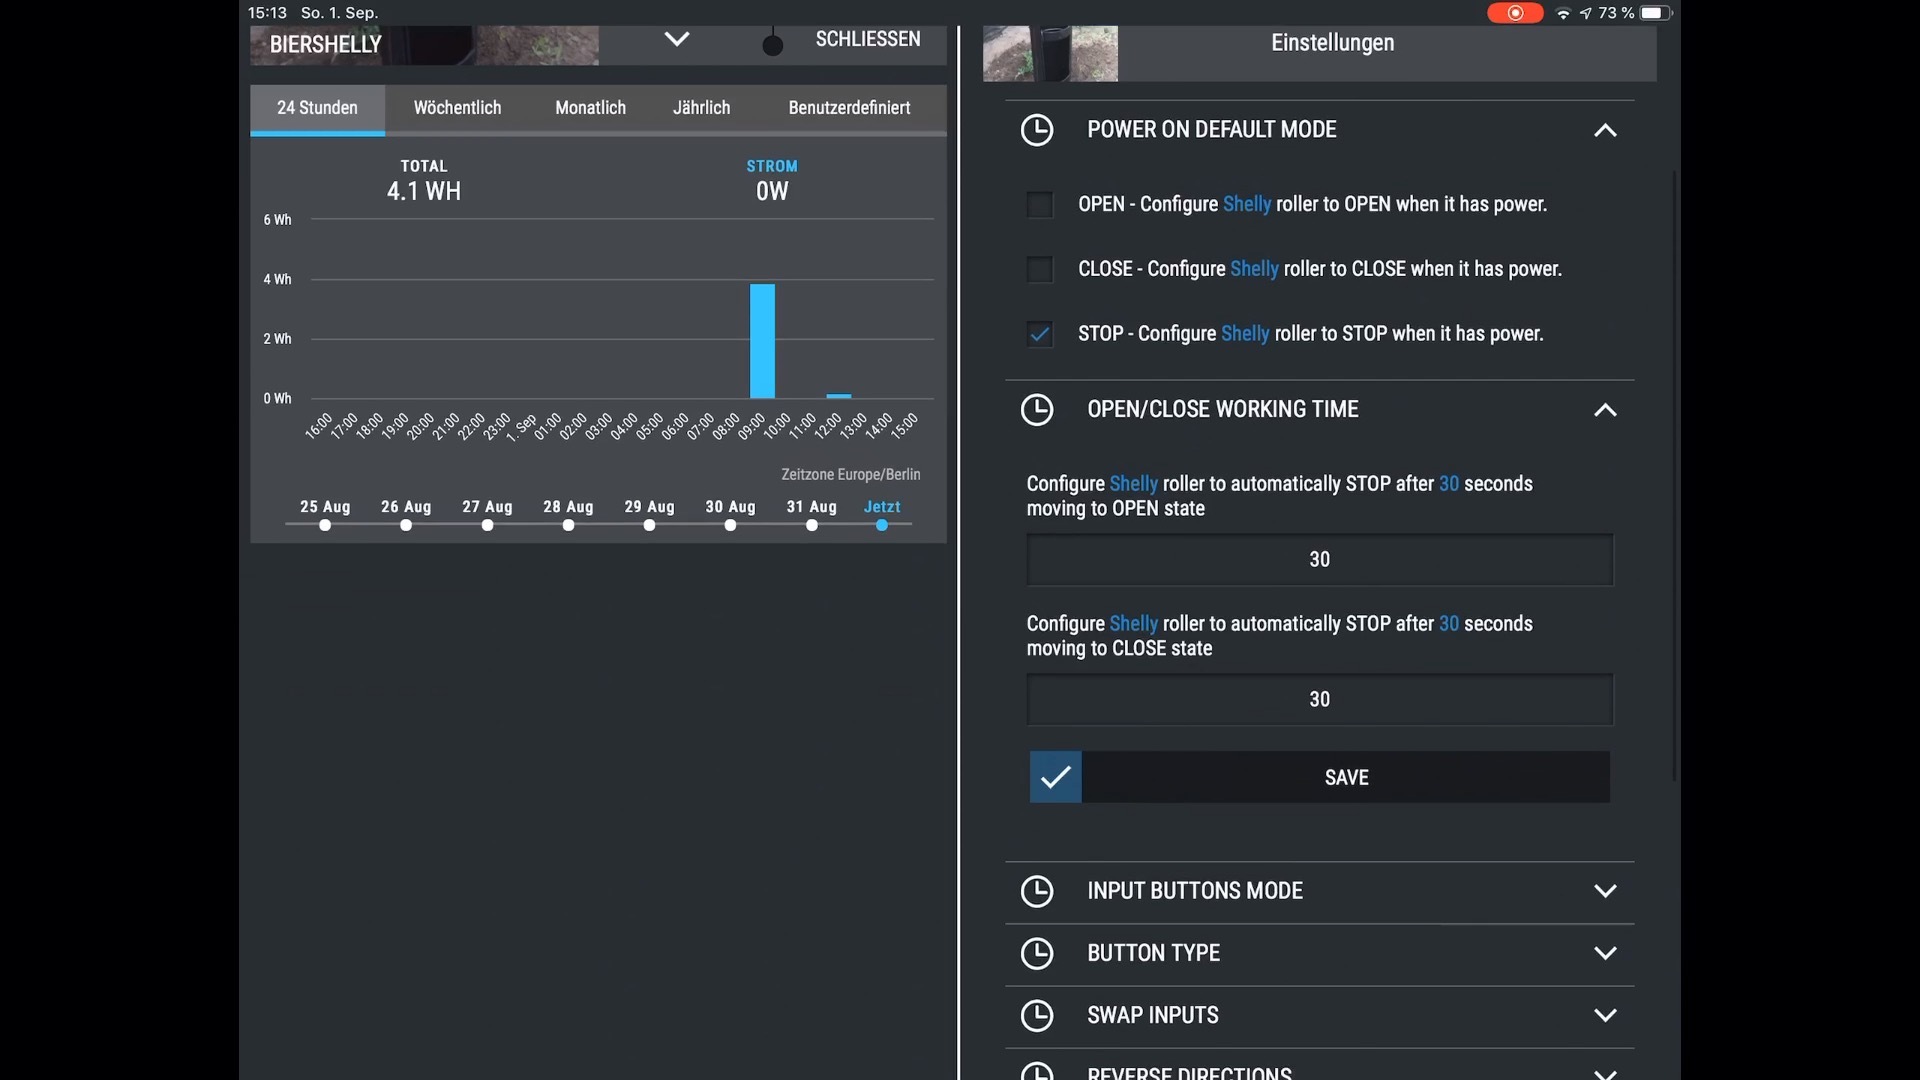Tap the battery icon in status bar
The image size is (1920, 1080).
pos(1655,13)
